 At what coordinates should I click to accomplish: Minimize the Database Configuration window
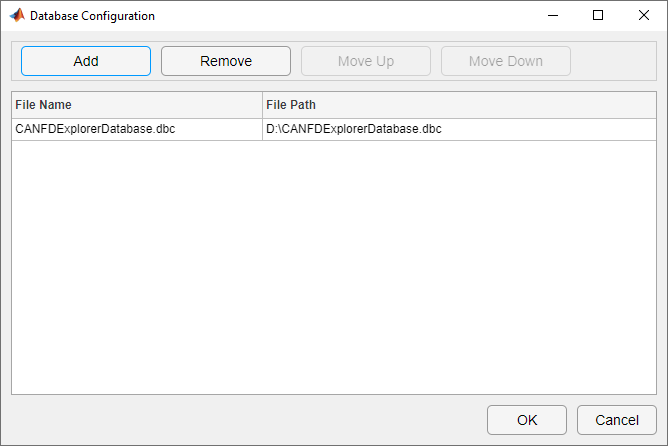(x=552, y=16)
